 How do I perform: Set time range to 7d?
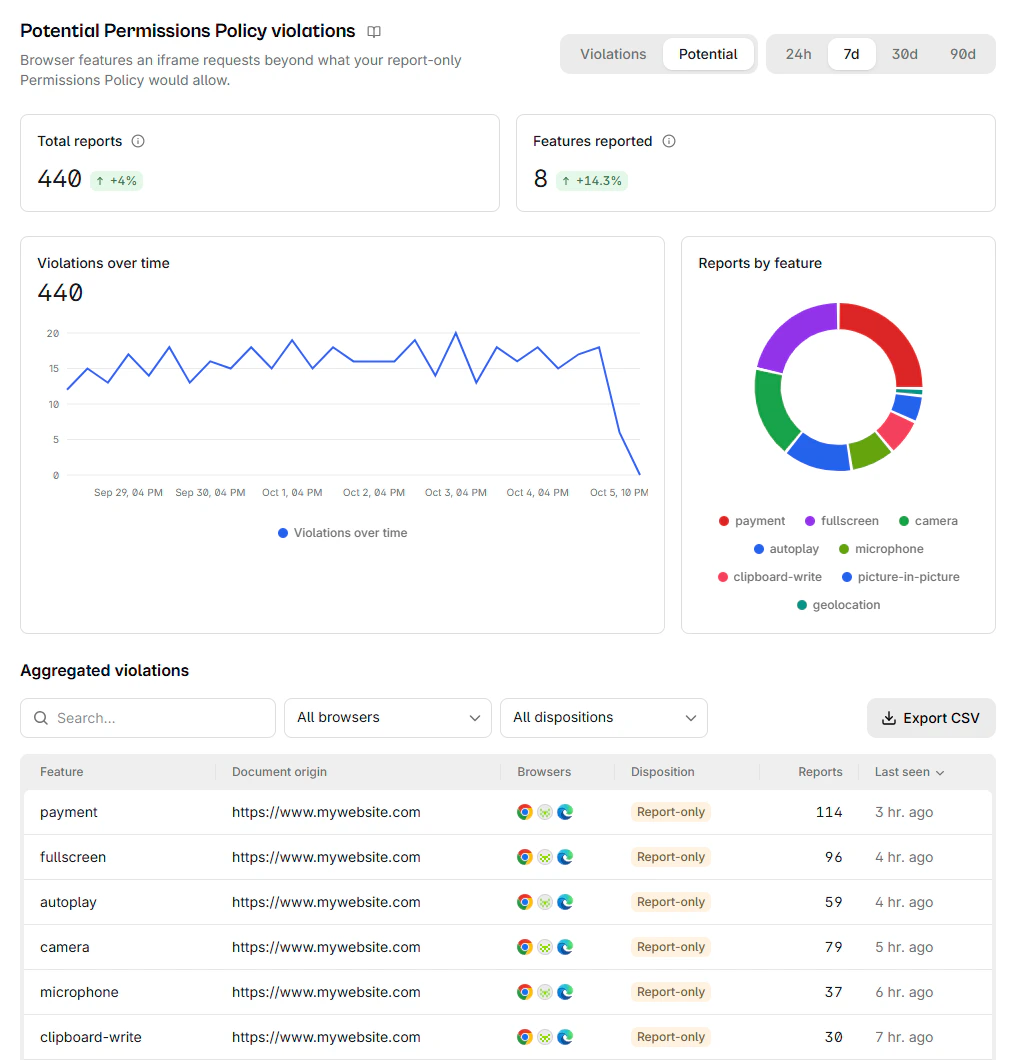(x=851, y=54)
